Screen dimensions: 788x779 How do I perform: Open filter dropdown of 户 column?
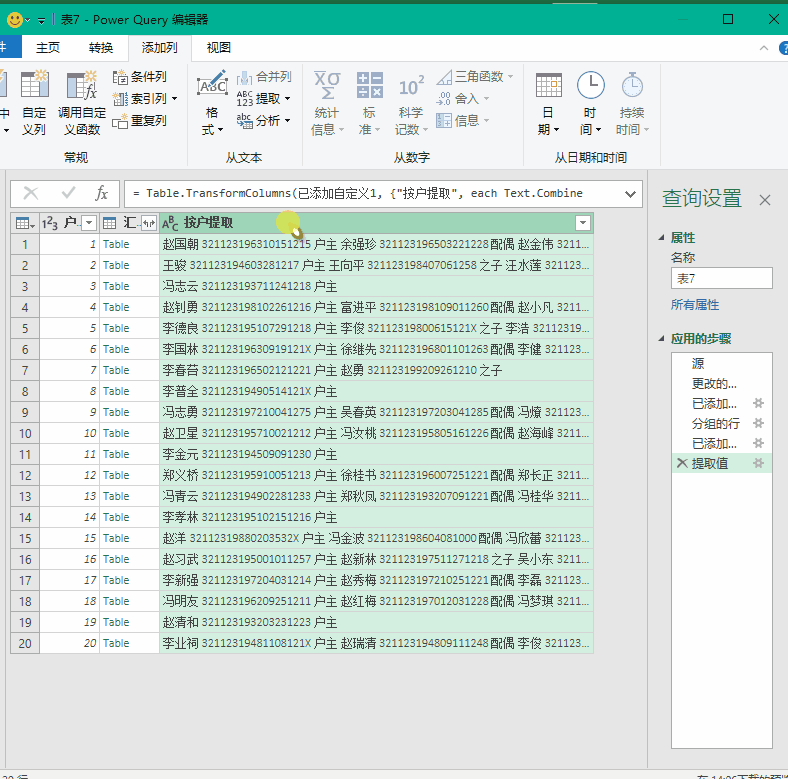point(89,223)
